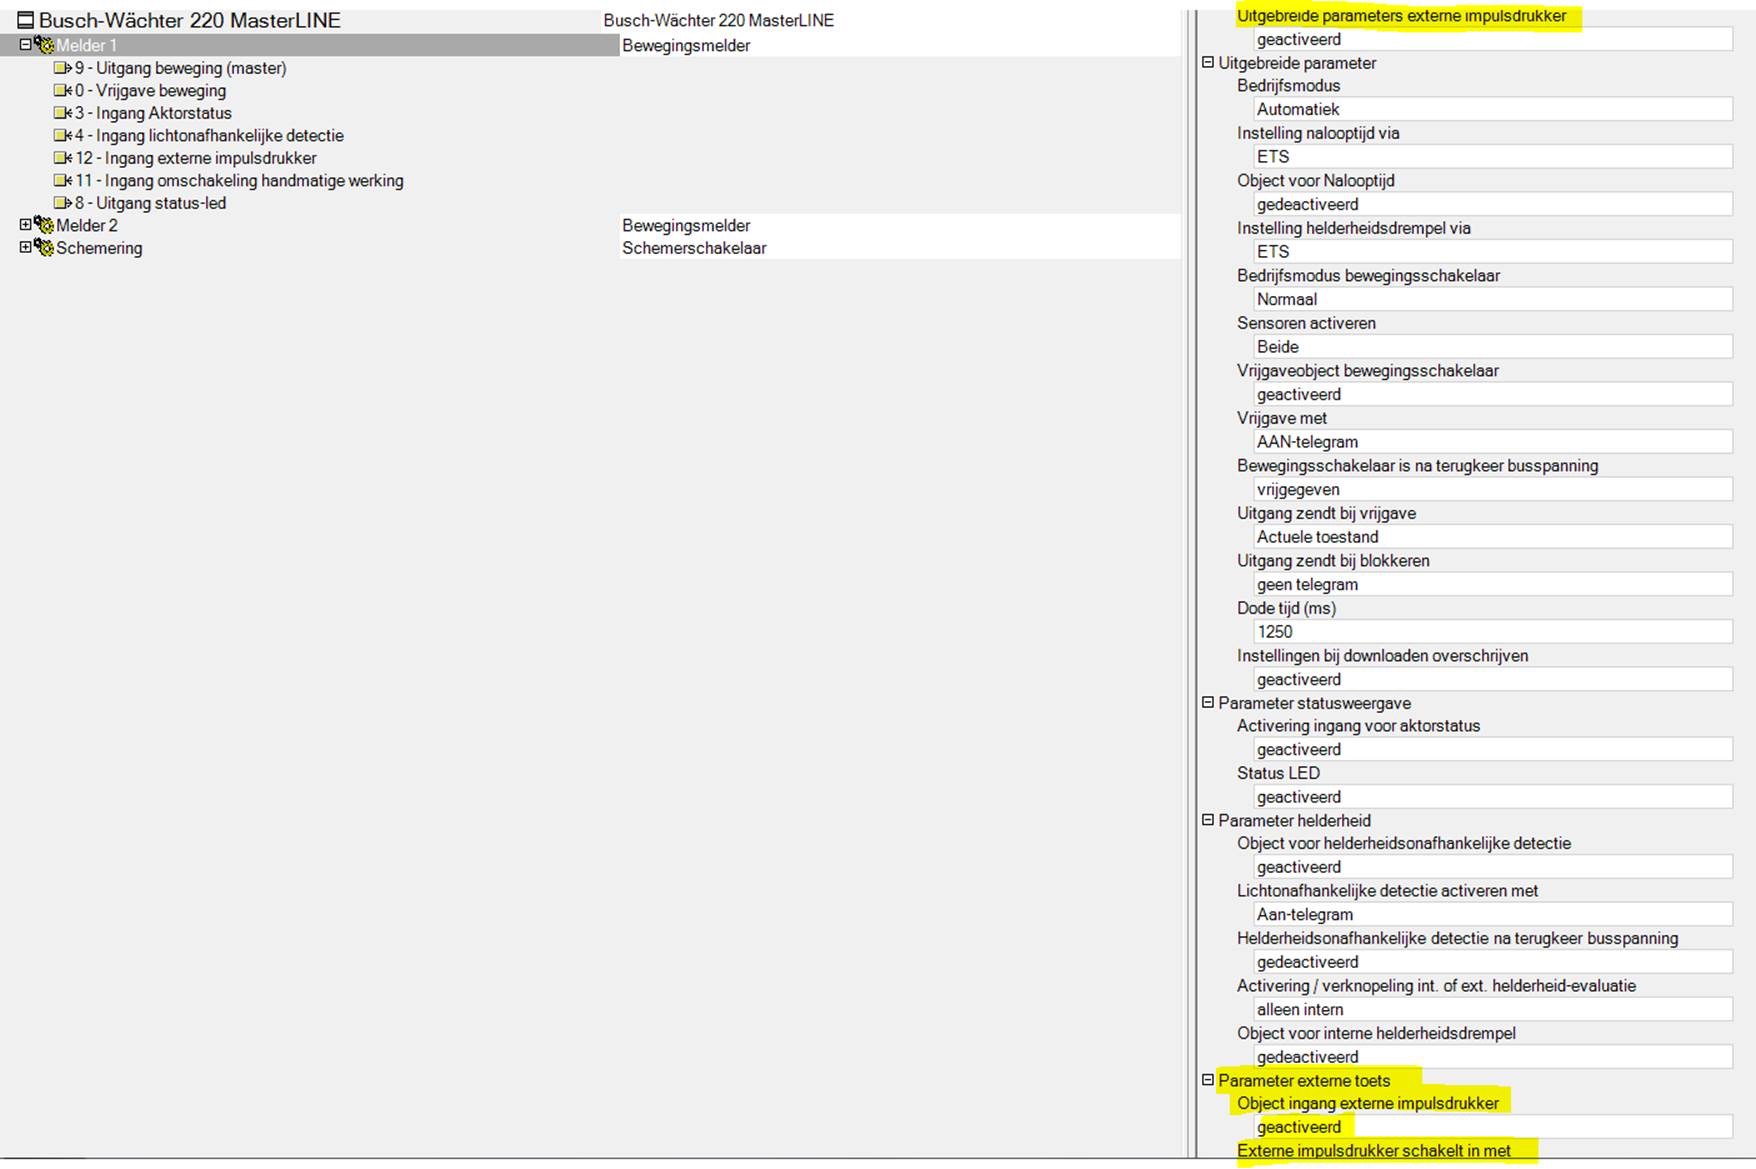This screenshot has height=1169, width=1756.
Task: Click Dode tijd (ms) field 1250
Action: [x=1493, y=631]
